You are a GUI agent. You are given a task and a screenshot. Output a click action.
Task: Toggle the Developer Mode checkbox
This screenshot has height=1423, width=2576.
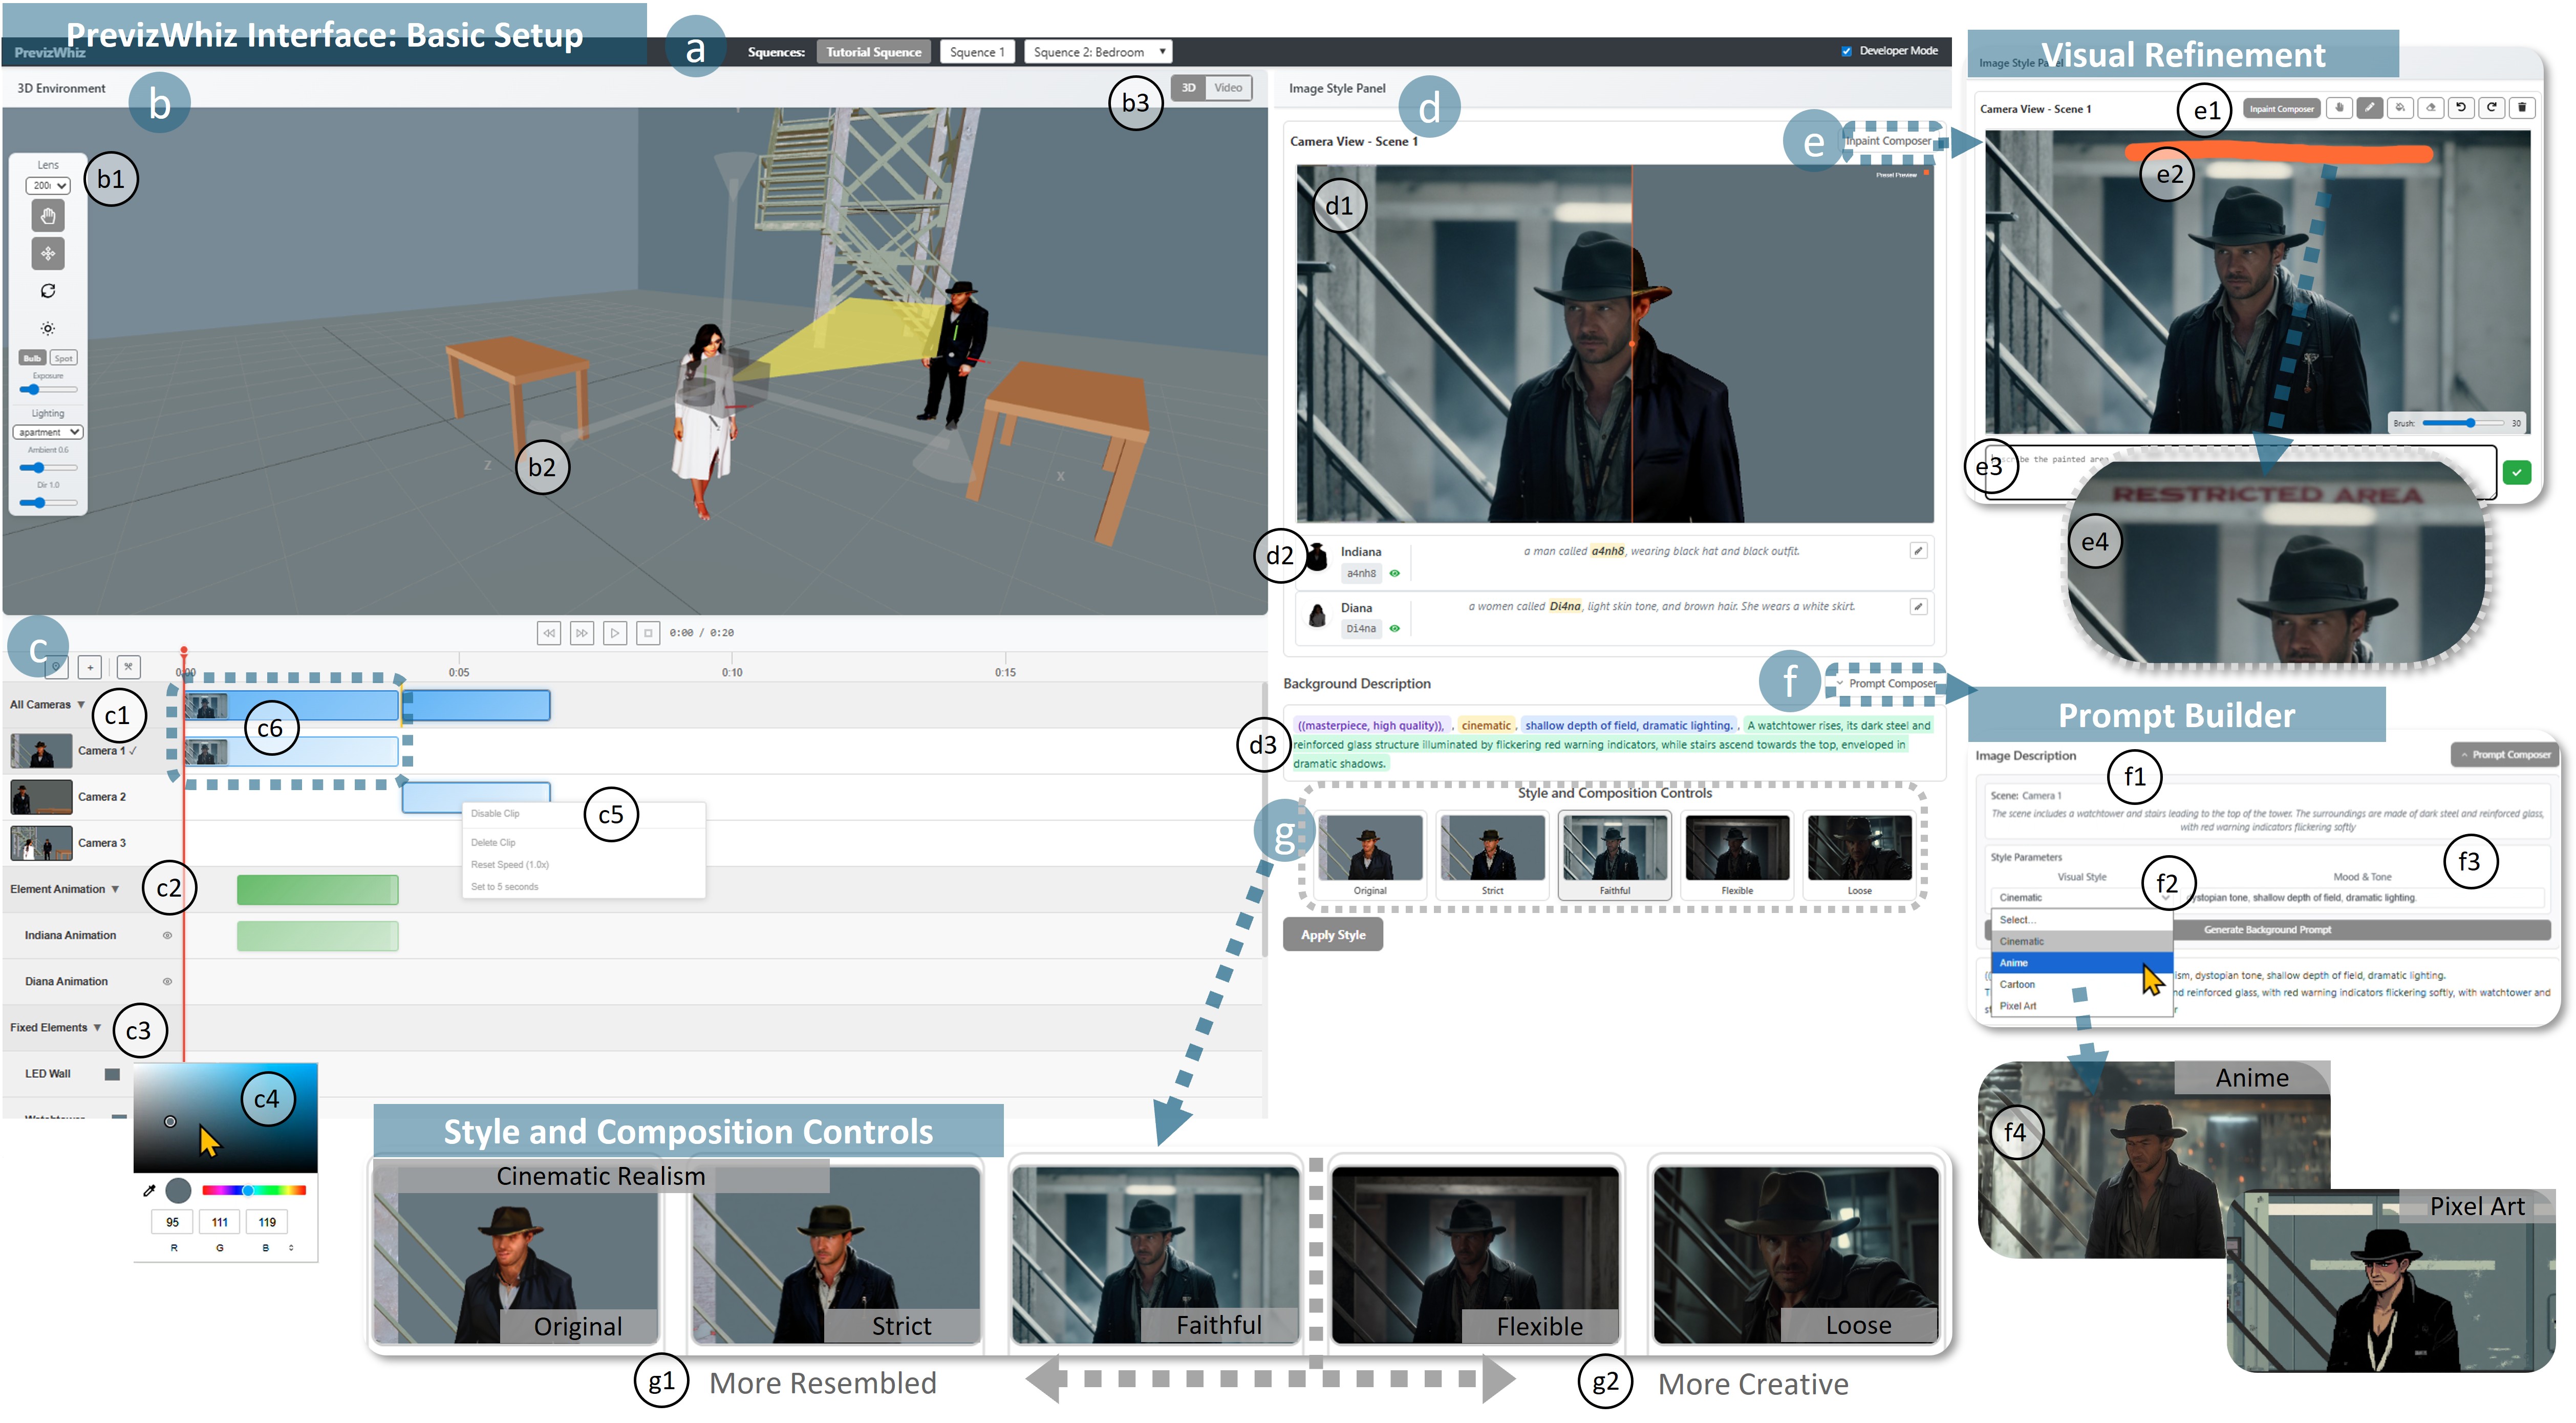(1846, 51)
